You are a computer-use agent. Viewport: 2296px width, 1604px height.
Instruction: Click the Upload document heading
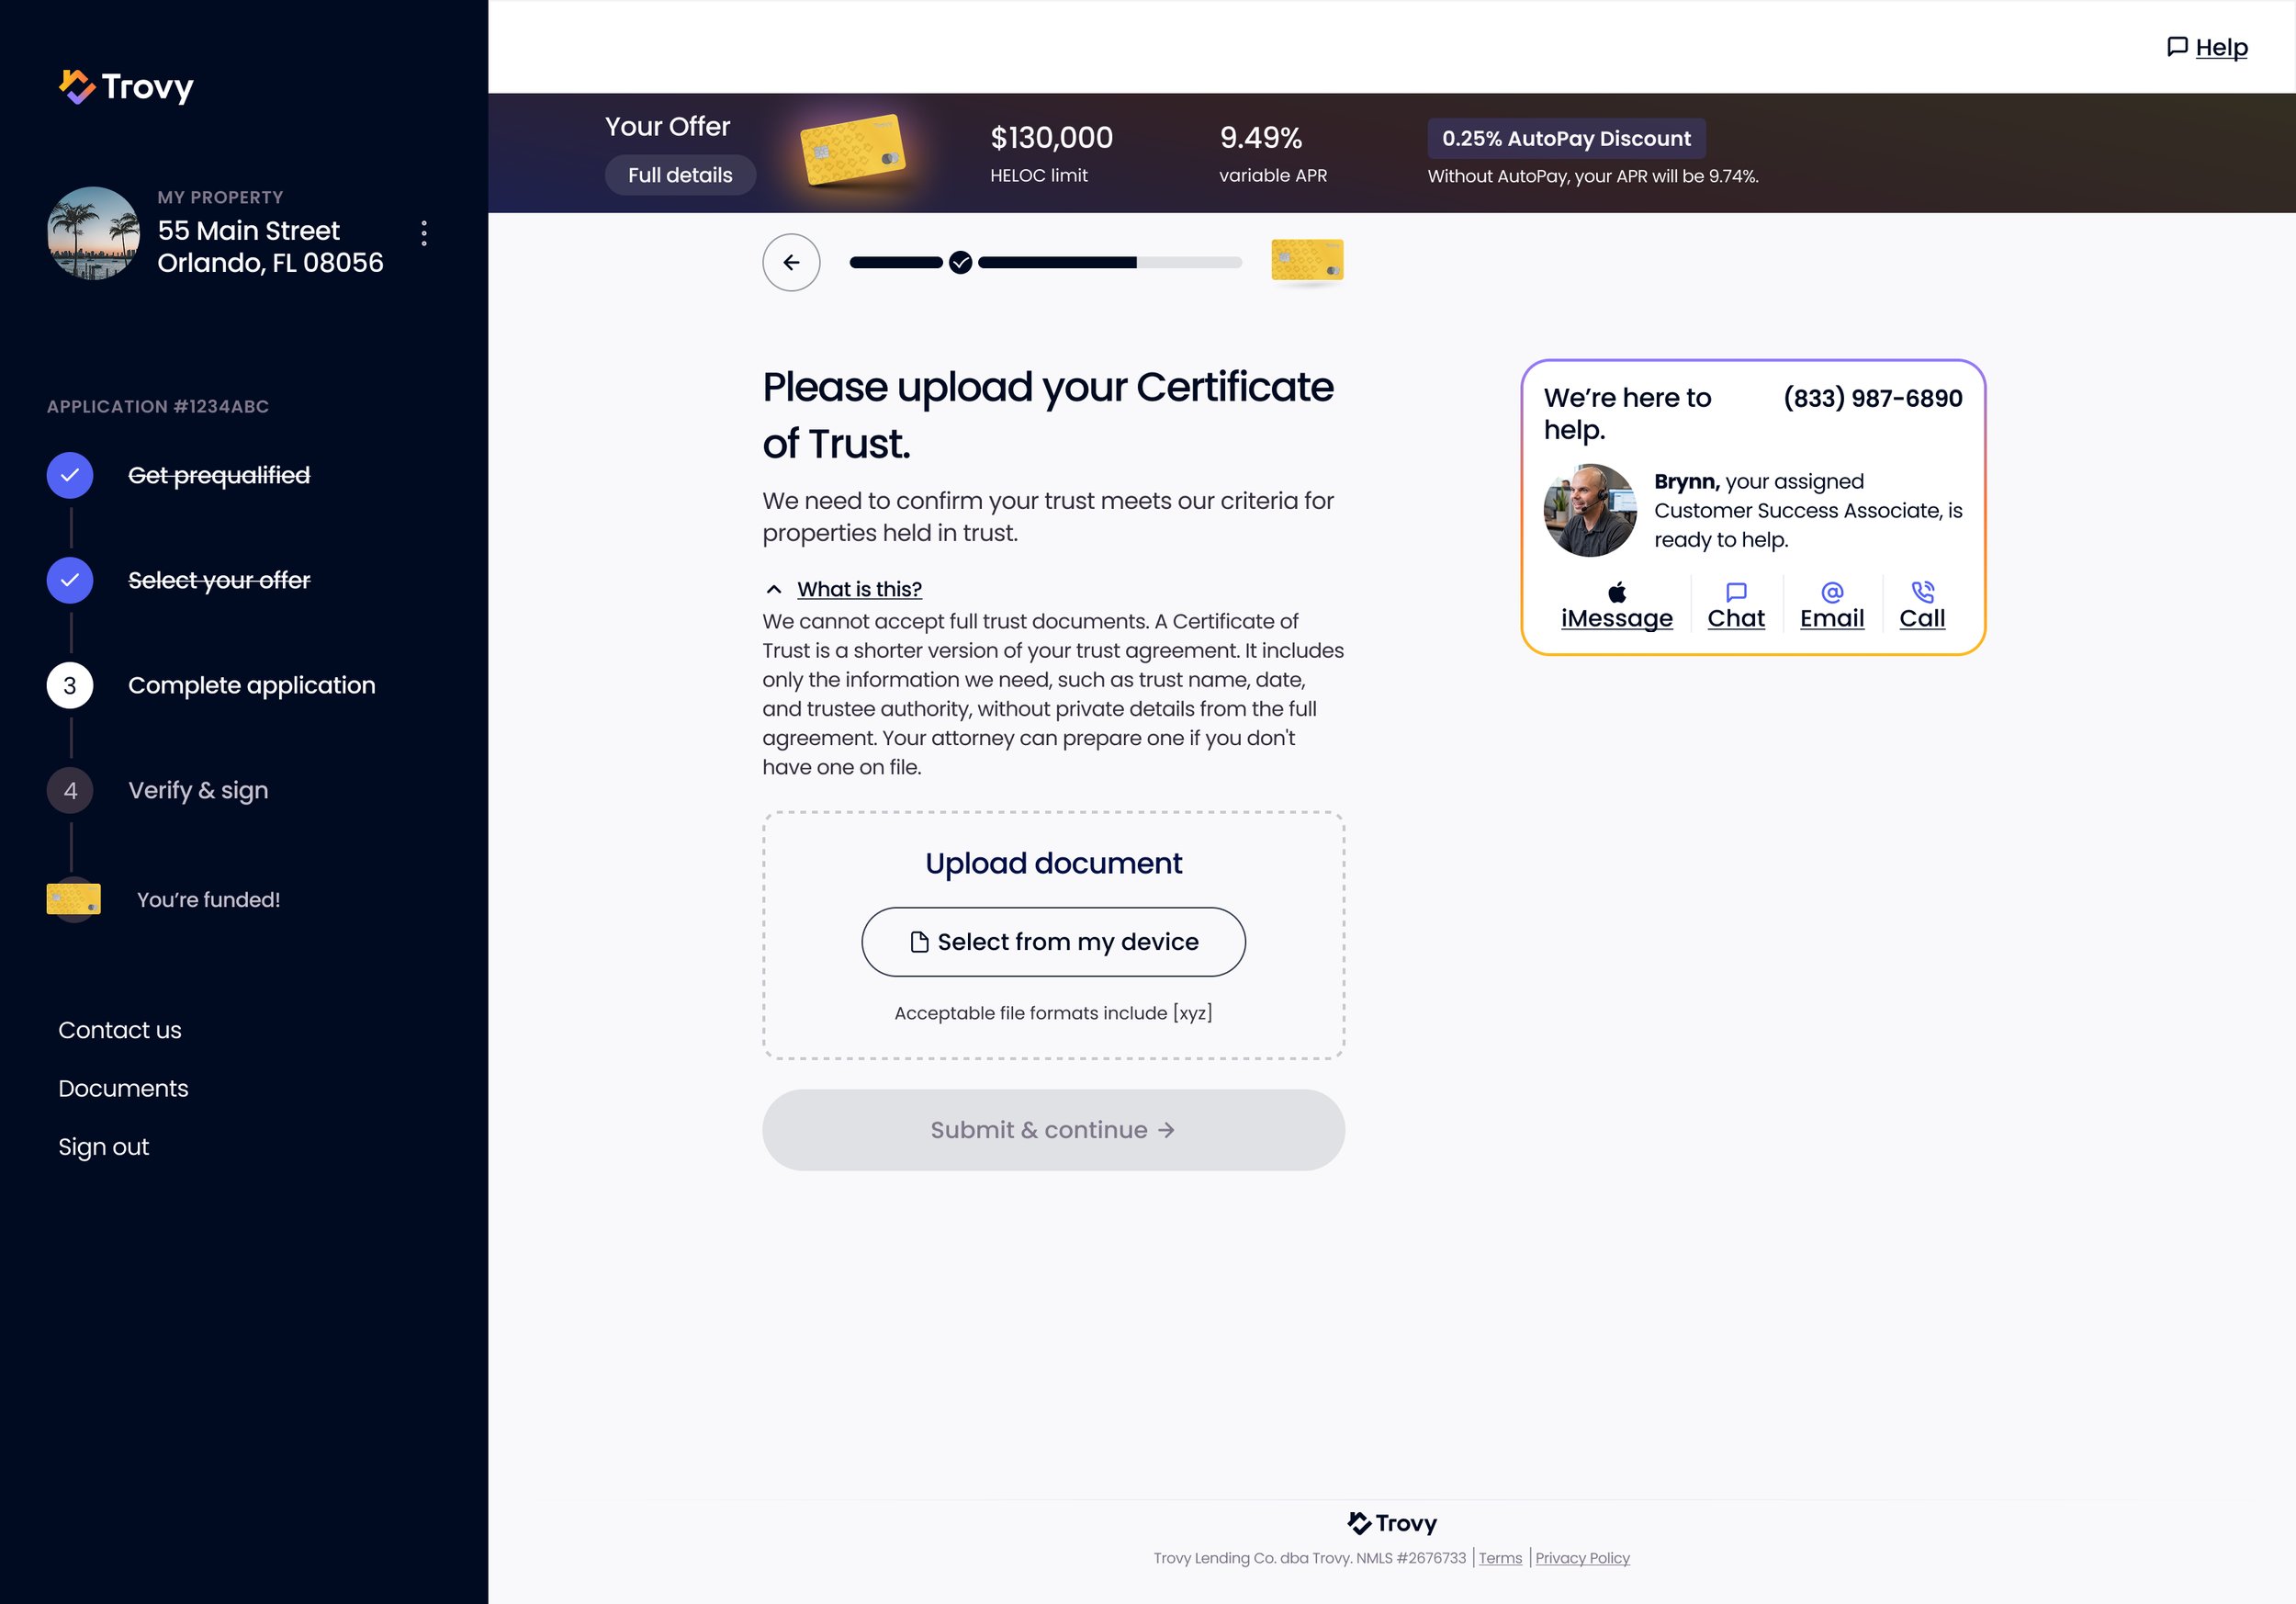(x=1053, y=863)
